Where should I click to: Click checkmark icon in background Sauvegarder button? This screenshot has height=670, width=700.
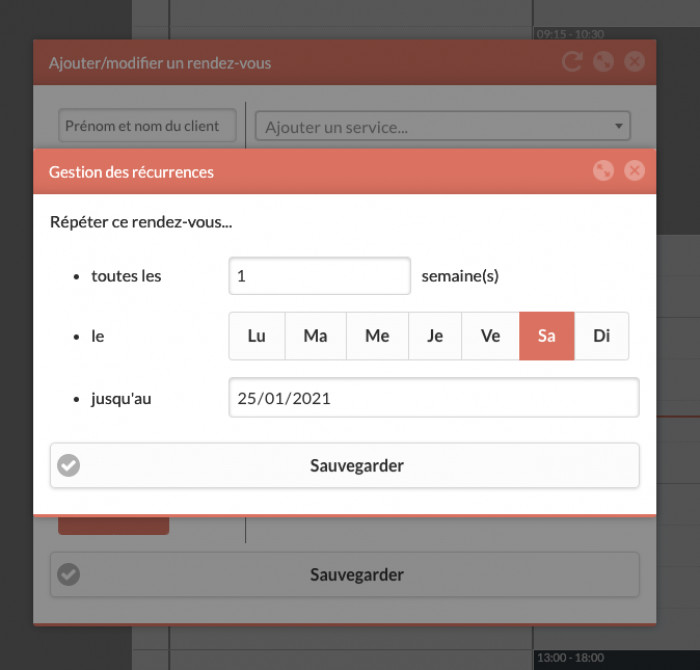[68, 574]
